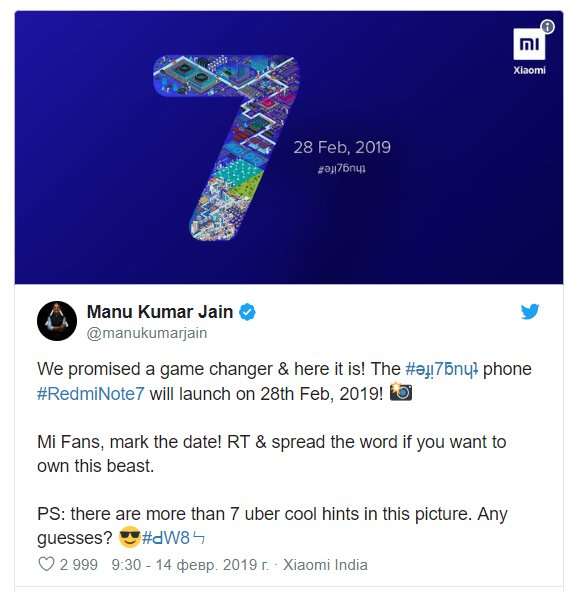The image size is (578, 592).
Task: Click the sunglasses emoji
Action: click(x=129, y=536)
